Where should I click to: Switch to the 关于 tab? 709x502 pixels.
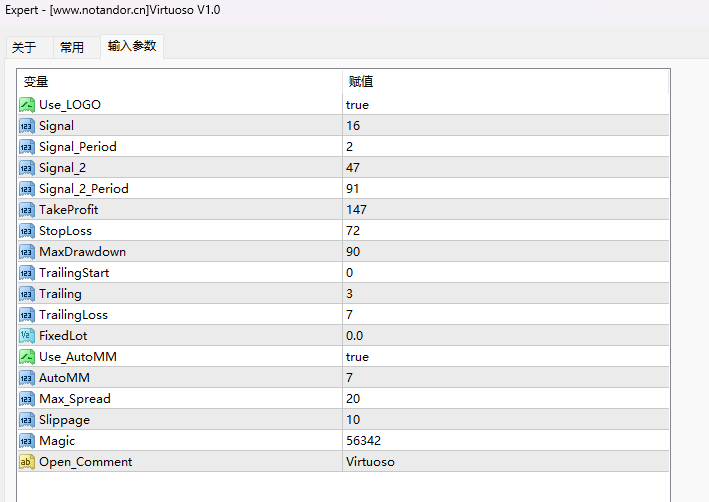[x=24, y=47]
